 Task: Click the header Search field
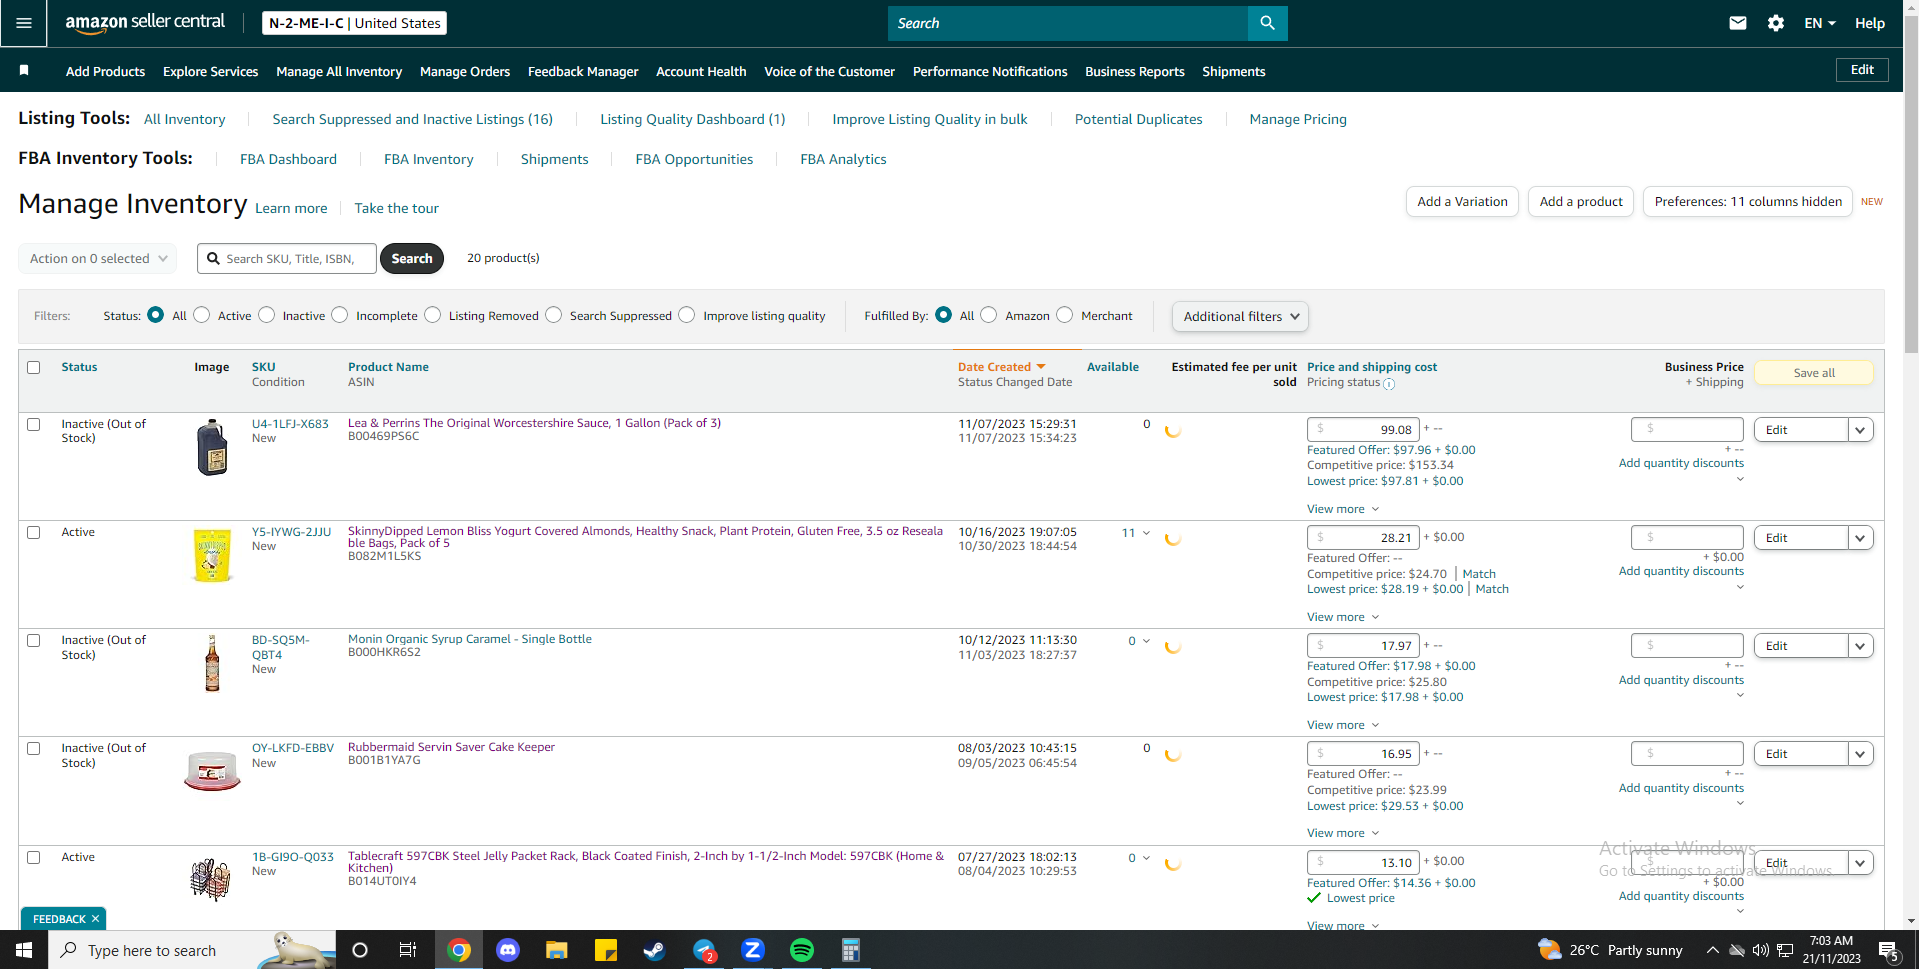pyautogui.click(x=1068, y=23)
